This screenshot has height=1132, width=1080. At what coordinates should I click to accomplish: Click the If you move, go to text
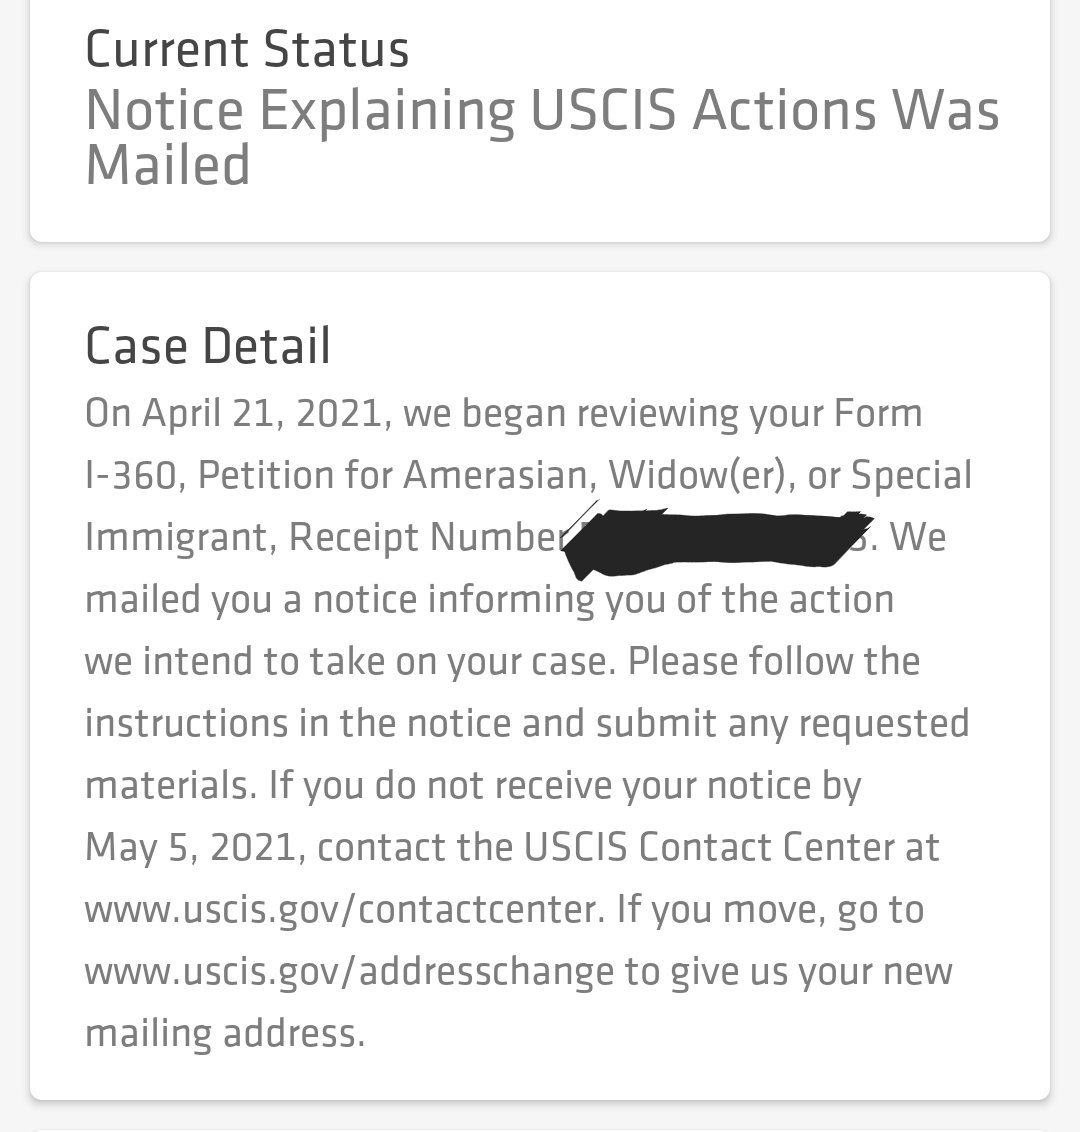pos(770,910)
